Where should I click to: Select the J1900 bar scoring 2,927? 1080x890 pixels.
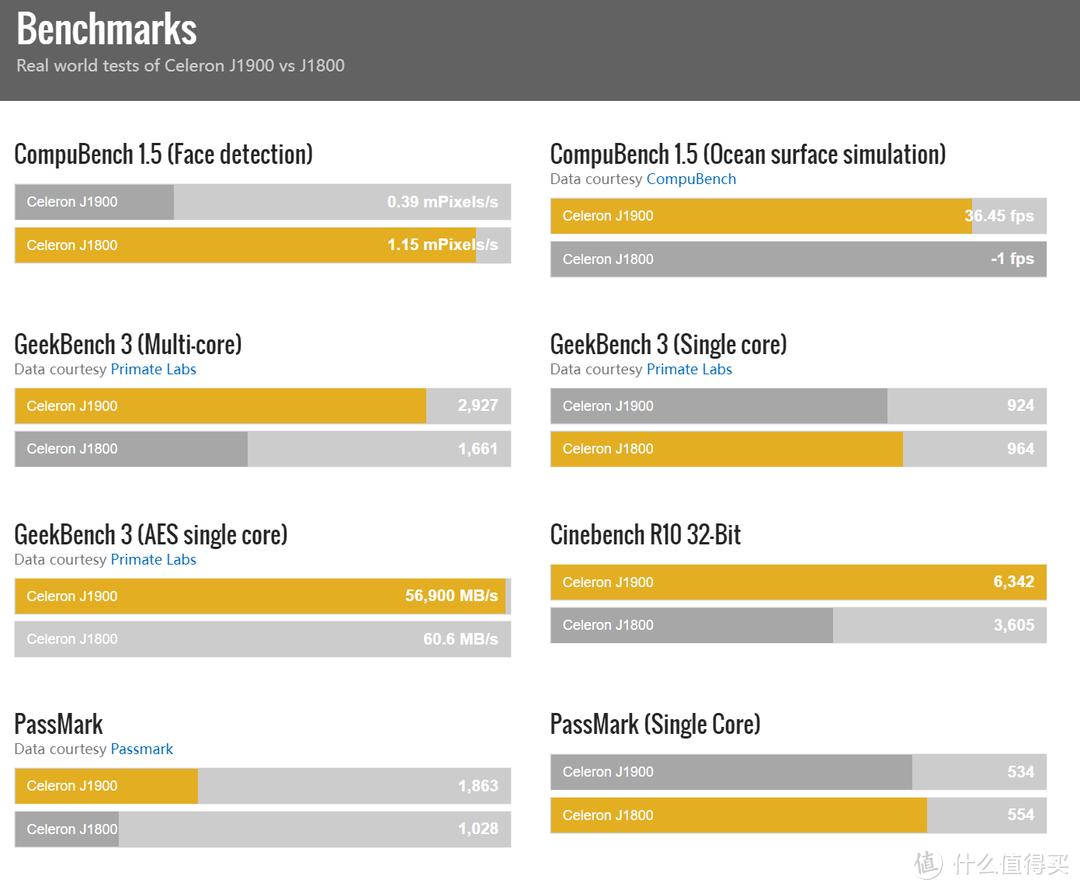(x=262, y=406)
